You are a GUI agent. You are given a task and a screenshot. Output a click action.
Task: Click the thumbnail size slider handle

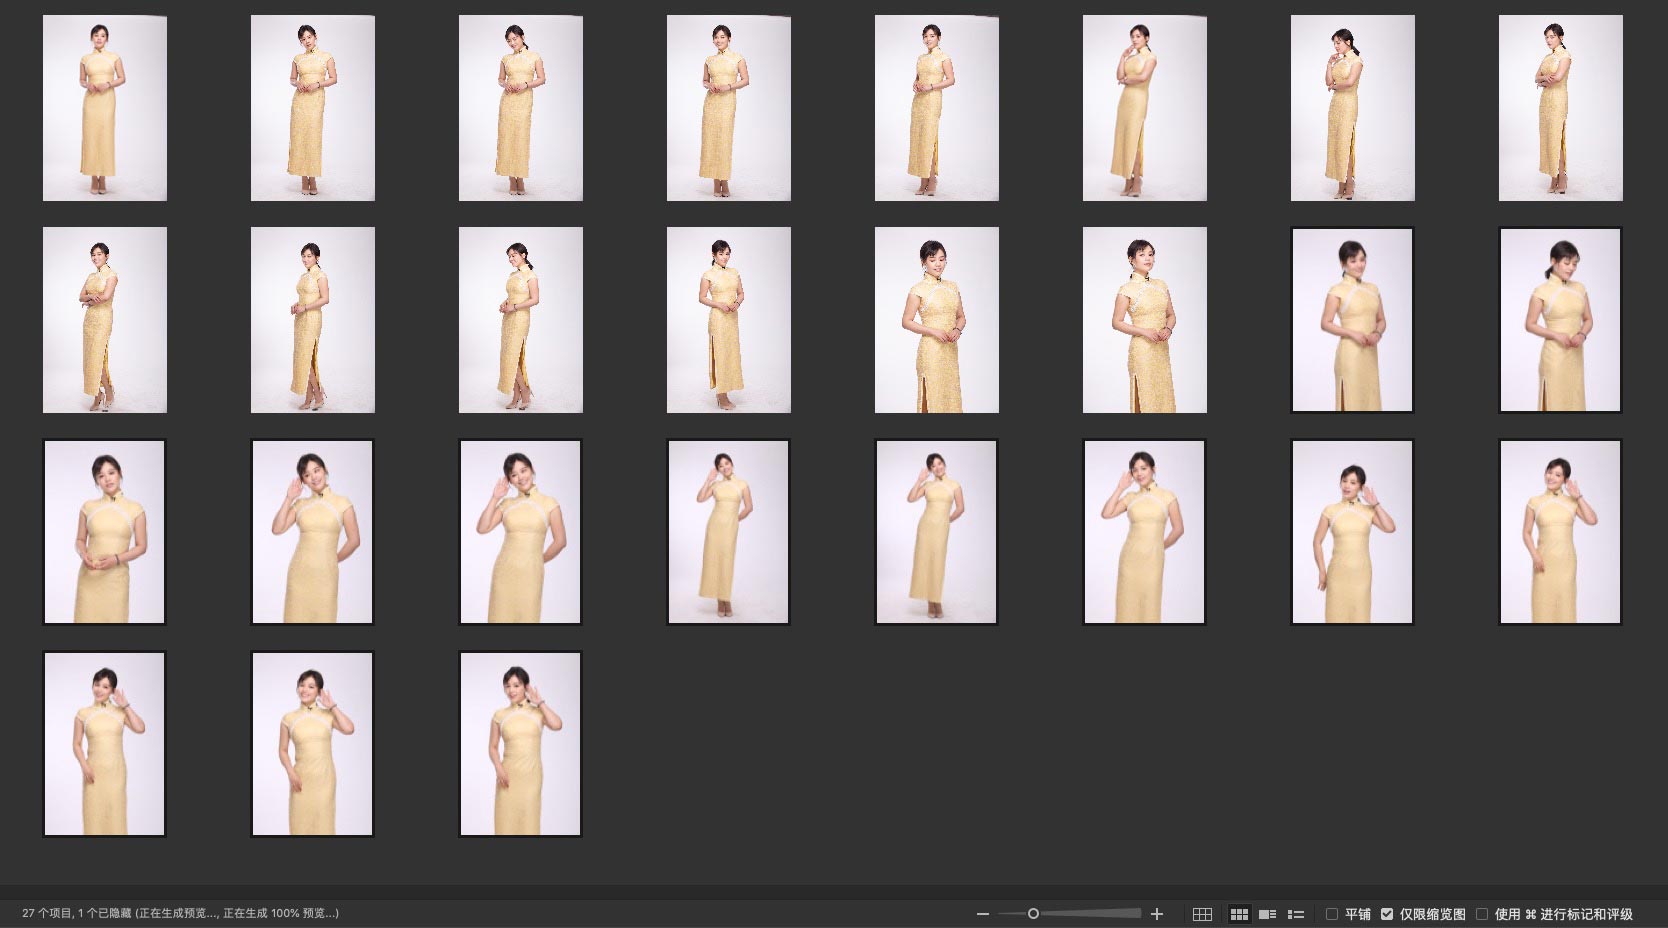click(1033, 914)
